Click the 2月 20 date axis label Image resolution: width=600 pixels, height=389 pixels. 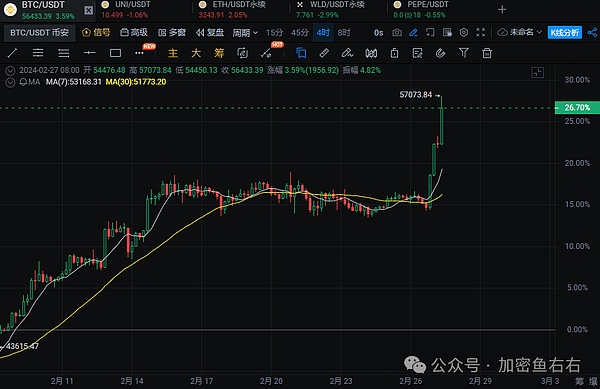tap(271, 381)
